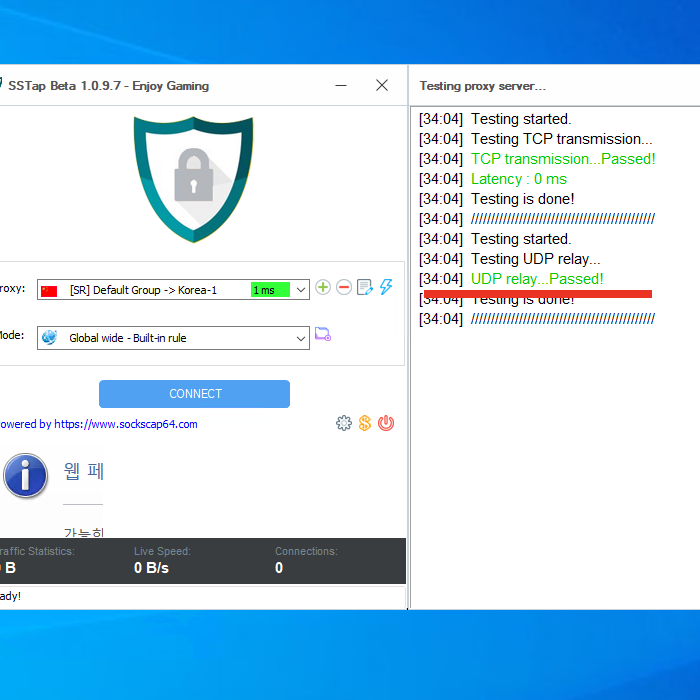The width and height of the screenshot is (700, 700).
Task: Click the Connections count value
Action: tap(279, 567)
